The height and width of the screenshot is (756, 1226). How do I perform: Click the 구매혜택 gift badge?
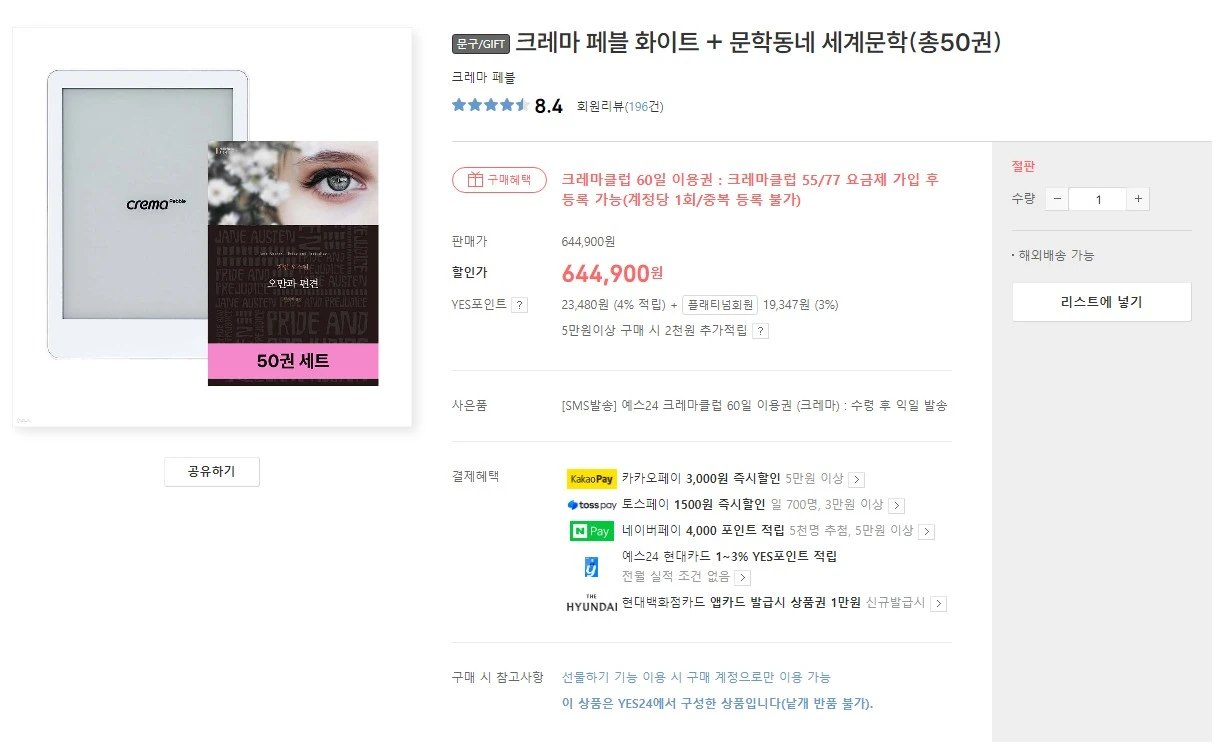[x=499, y=180]
